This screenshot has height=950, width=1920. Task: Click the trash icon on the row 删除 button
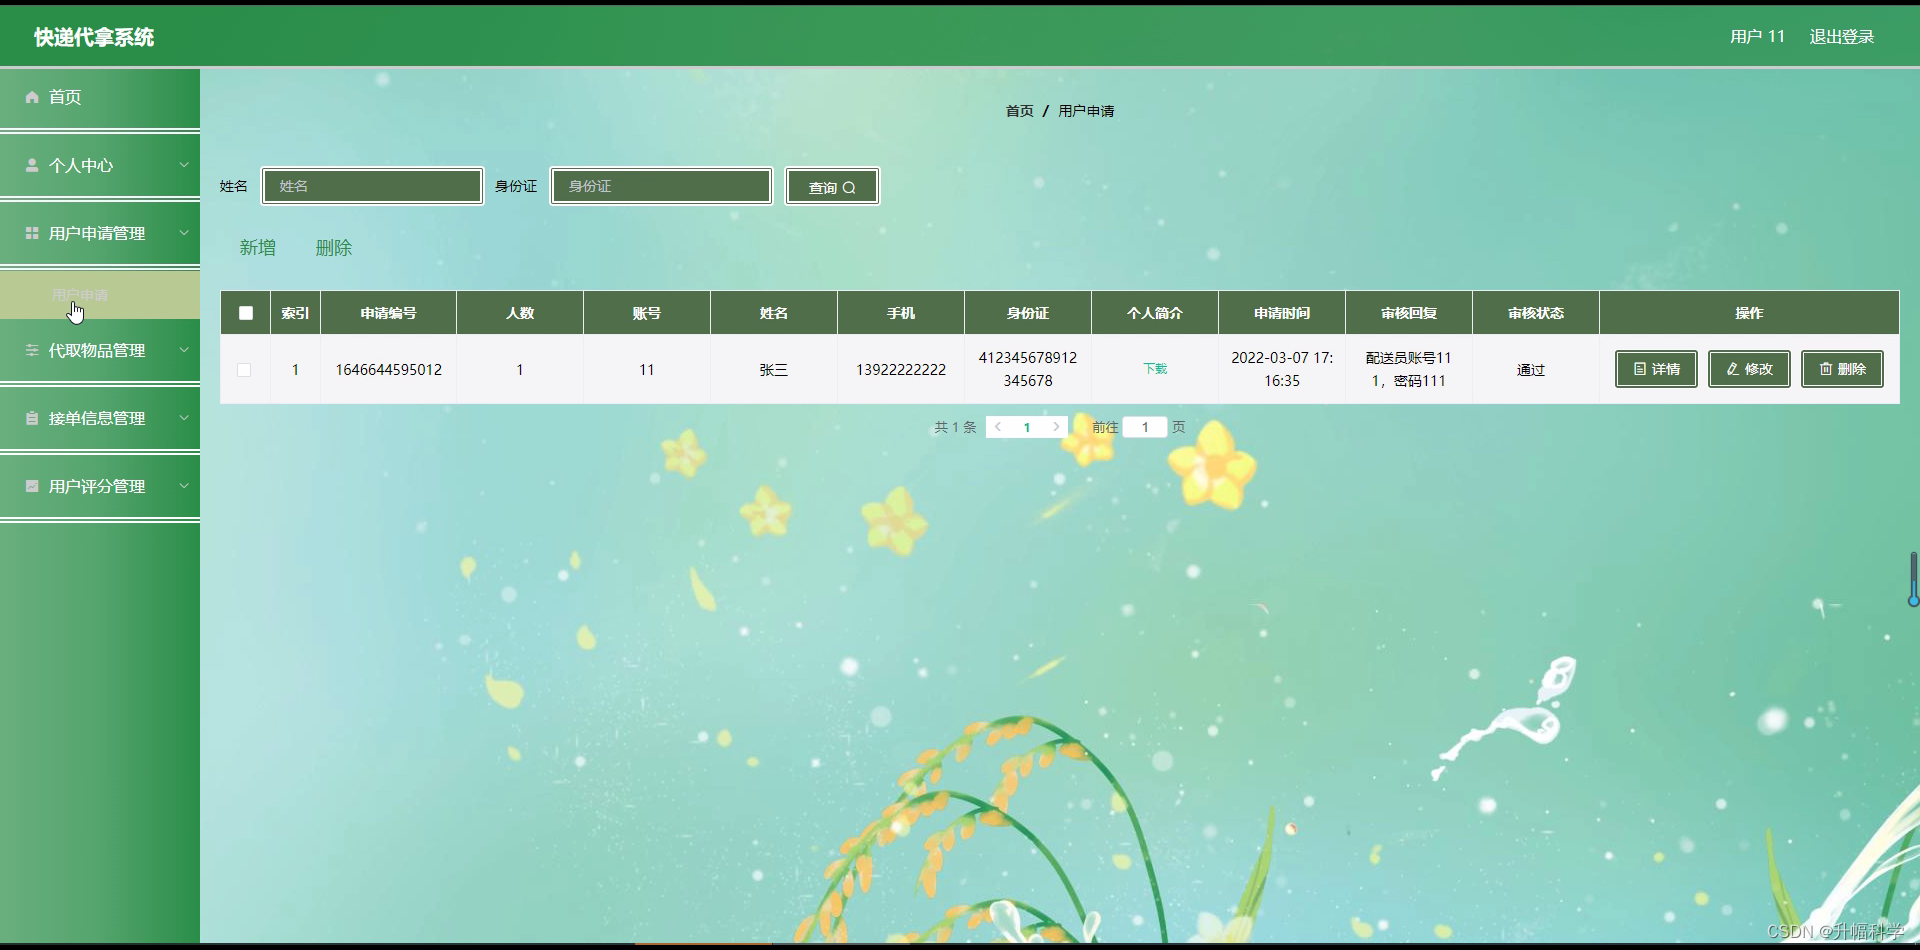(1824, 369)
